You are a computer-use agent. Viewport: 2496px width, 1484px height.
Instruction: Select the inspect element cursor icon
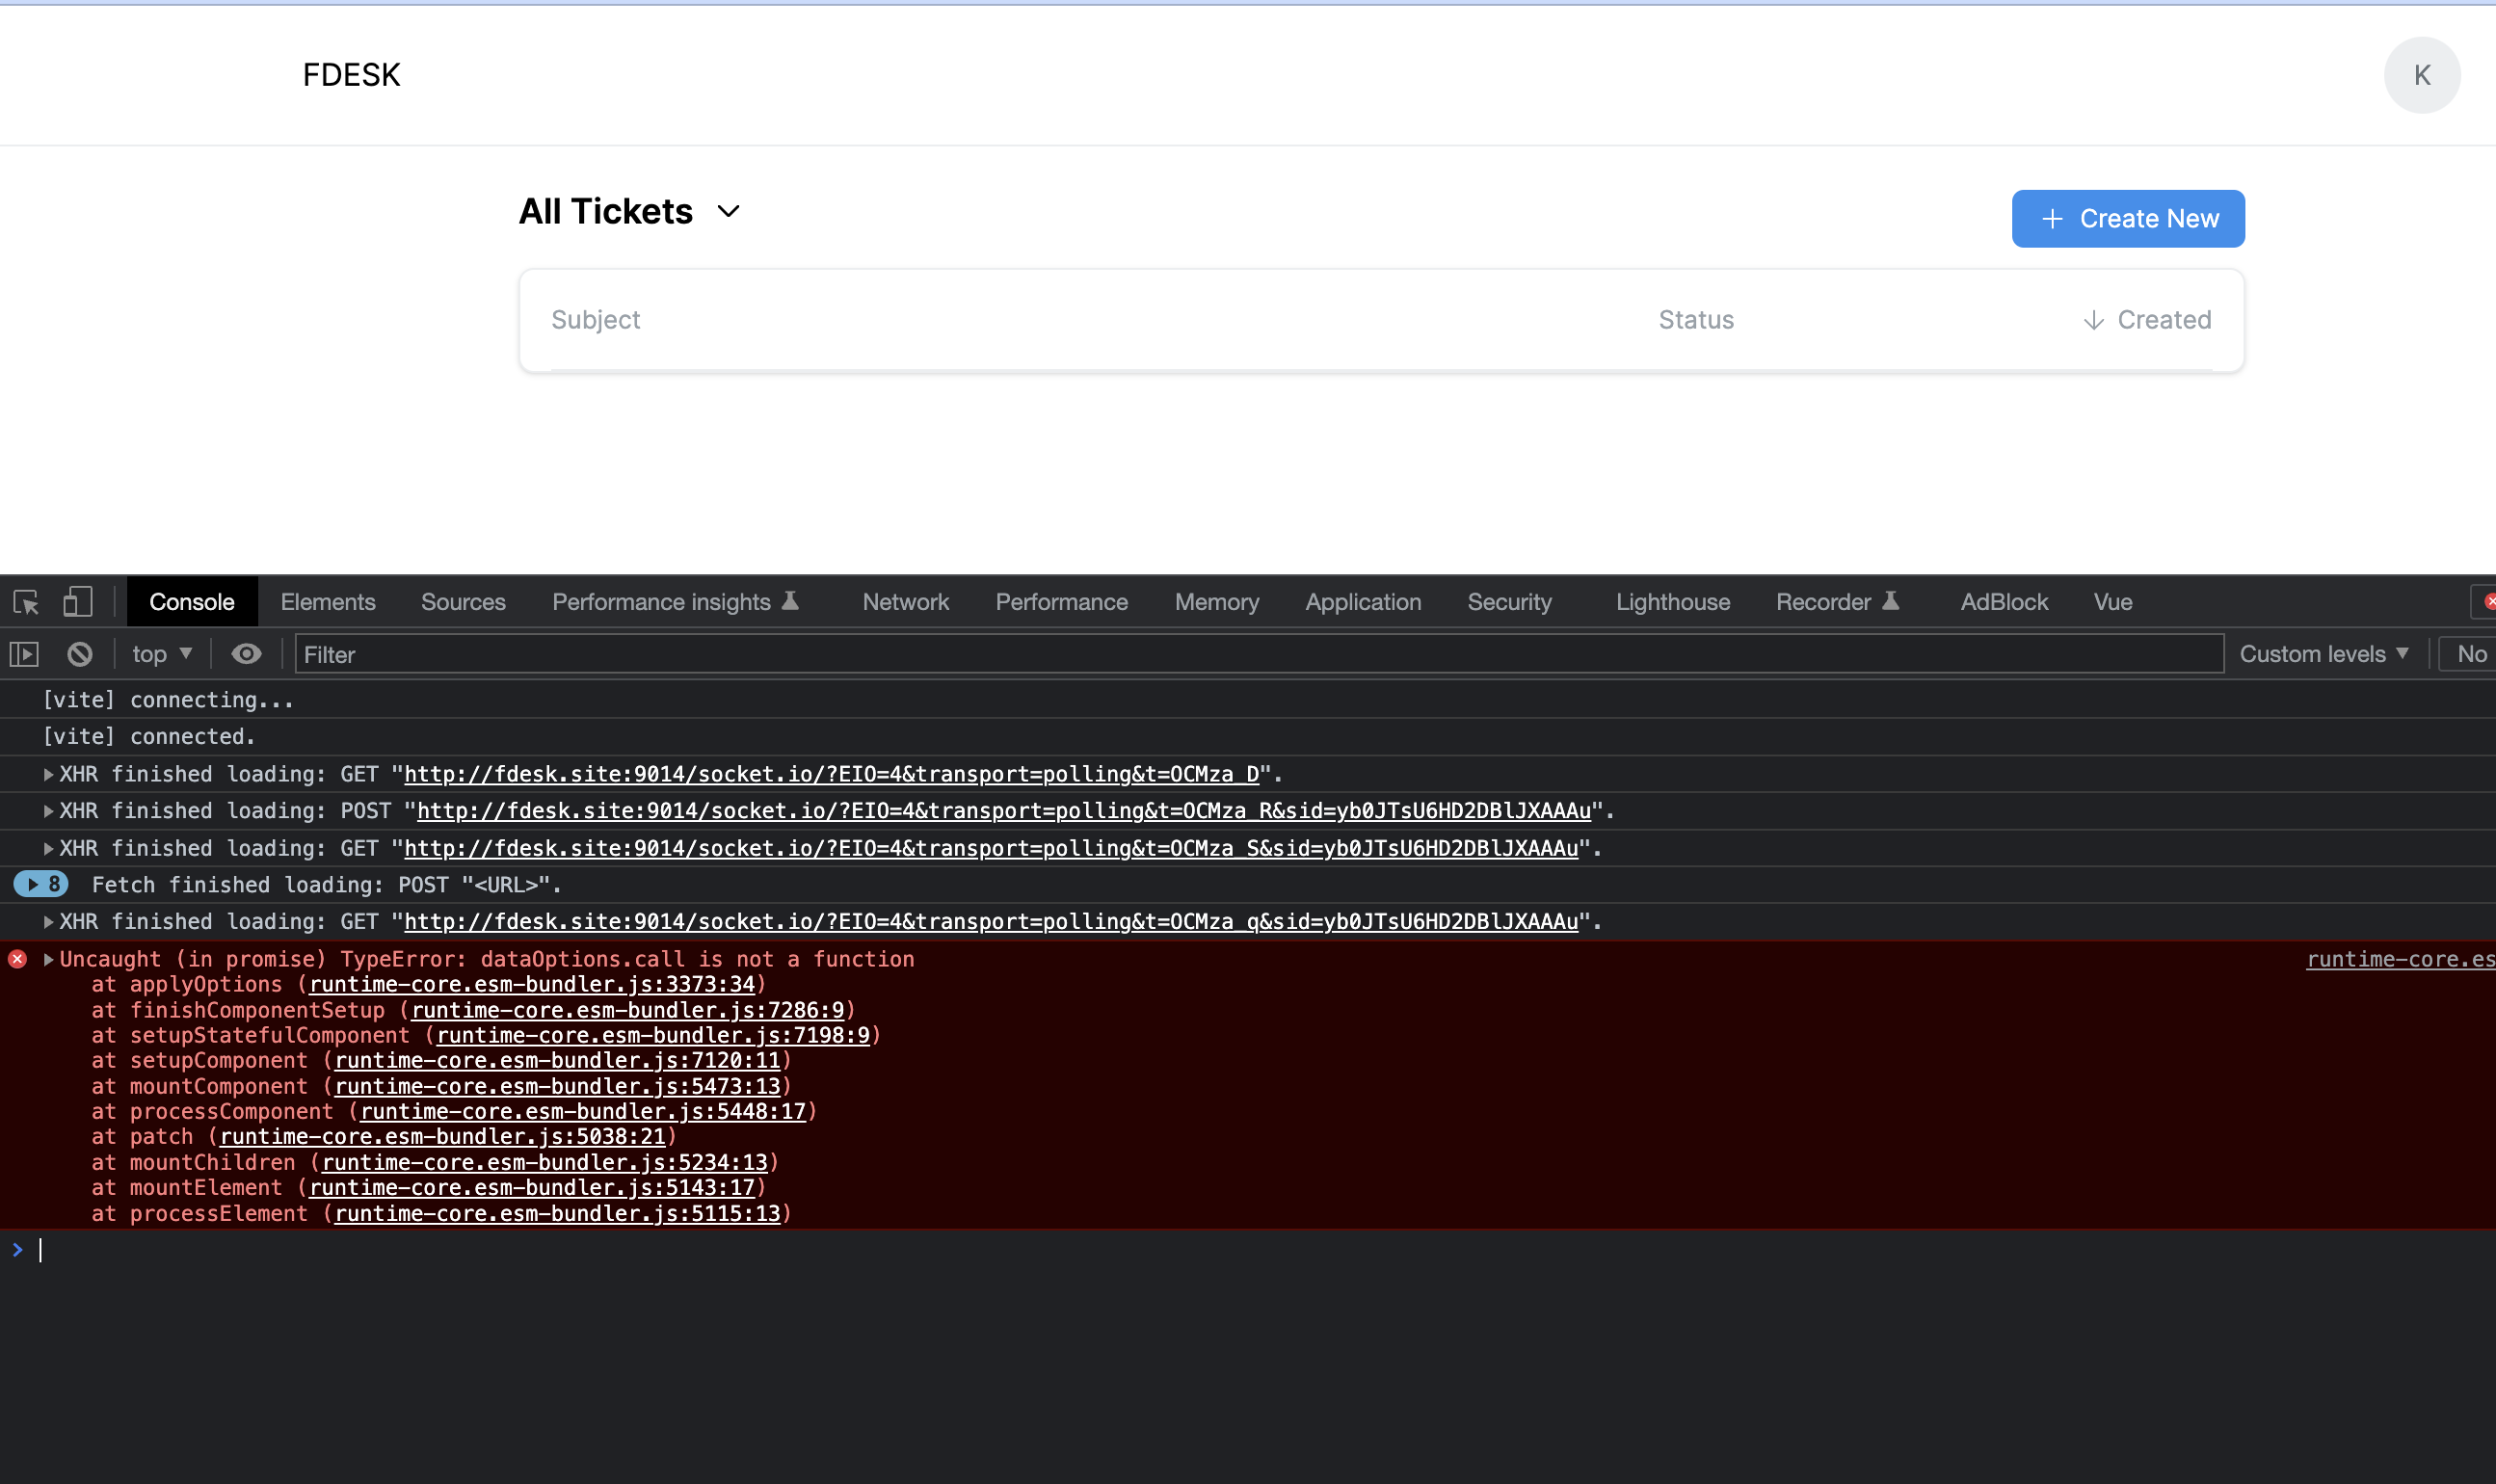24,601
